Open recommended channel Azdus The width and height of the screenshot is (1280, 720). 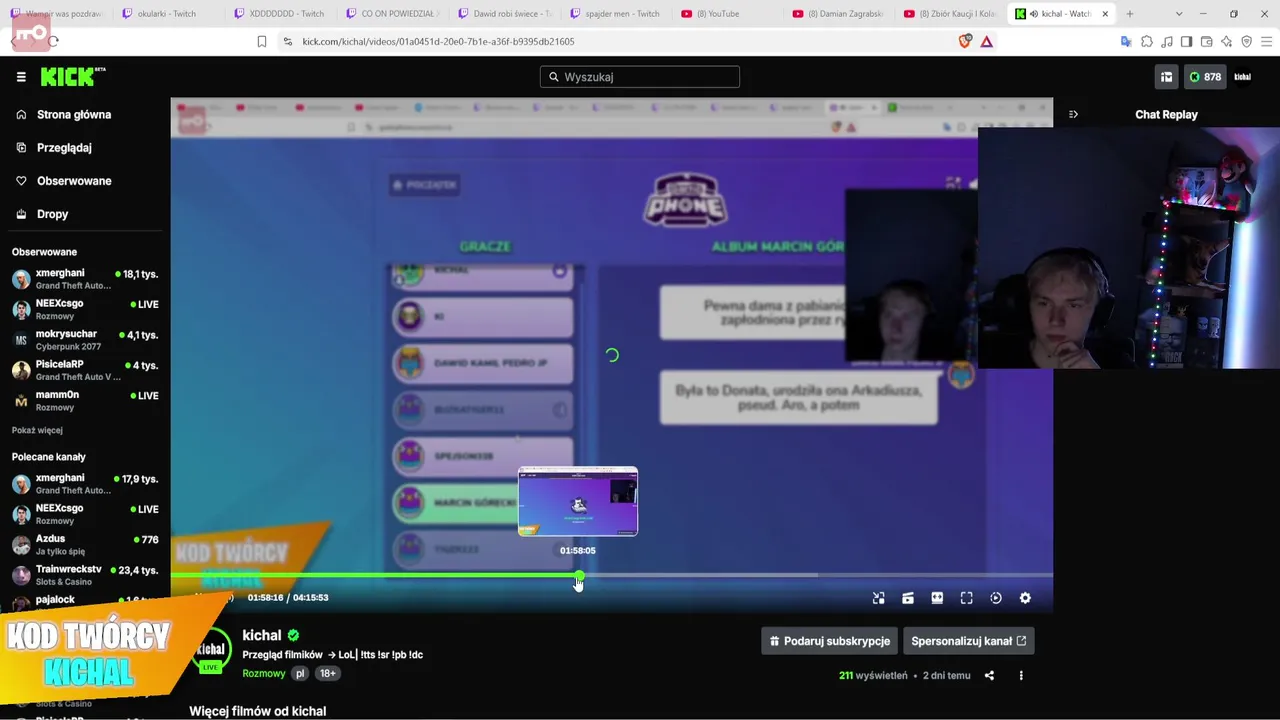[85, 545]
